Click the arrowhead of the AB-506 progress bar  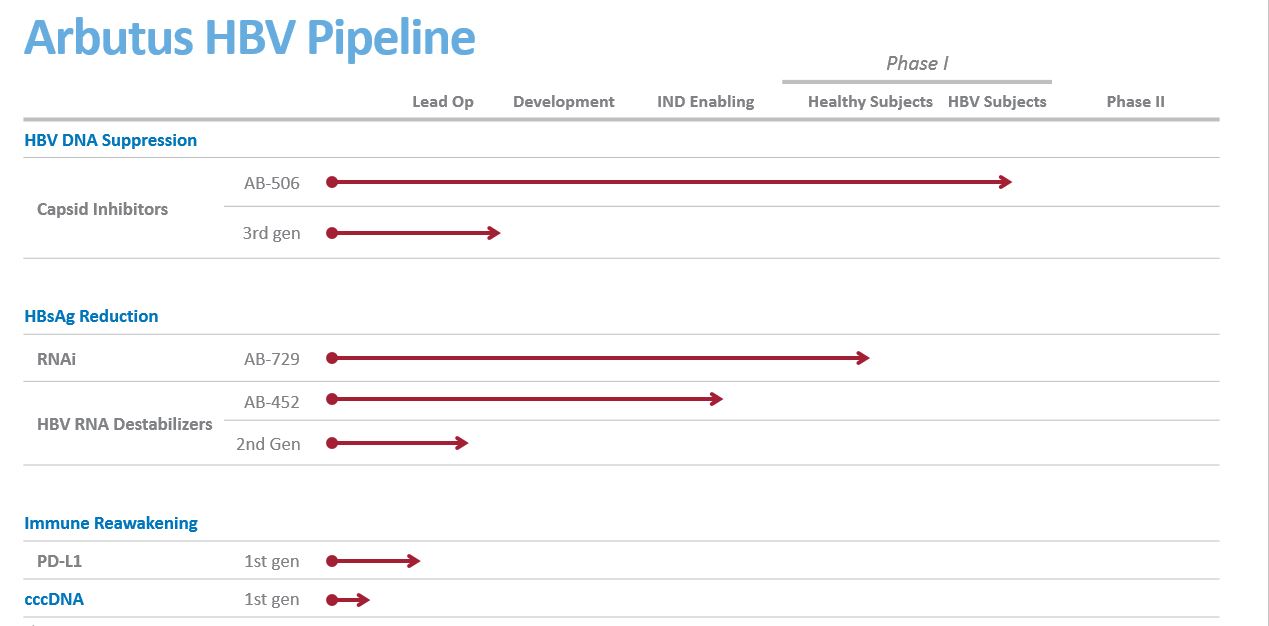tap(1006, 182)
